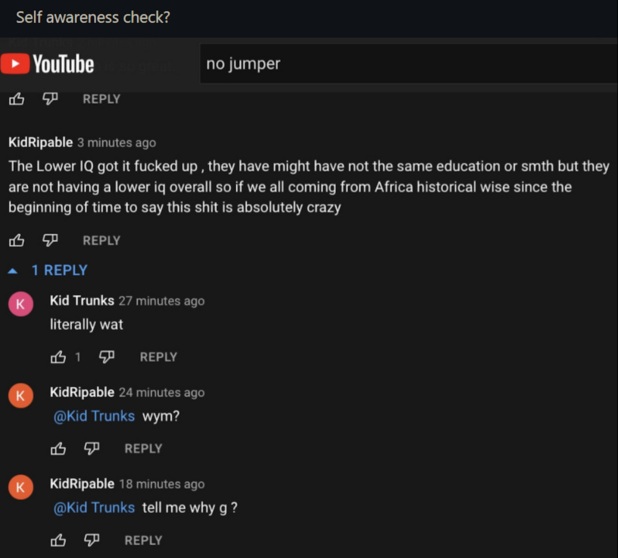Dislike KidRipable's main comment about IQ
Viewport: 618px width, 558px height.
click(x=49, y=240)
